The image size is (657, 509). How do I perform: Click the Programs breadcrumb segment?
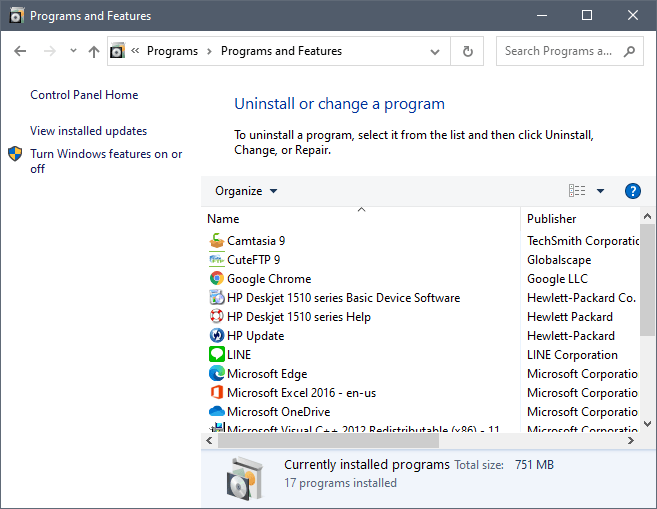point(172,51)
